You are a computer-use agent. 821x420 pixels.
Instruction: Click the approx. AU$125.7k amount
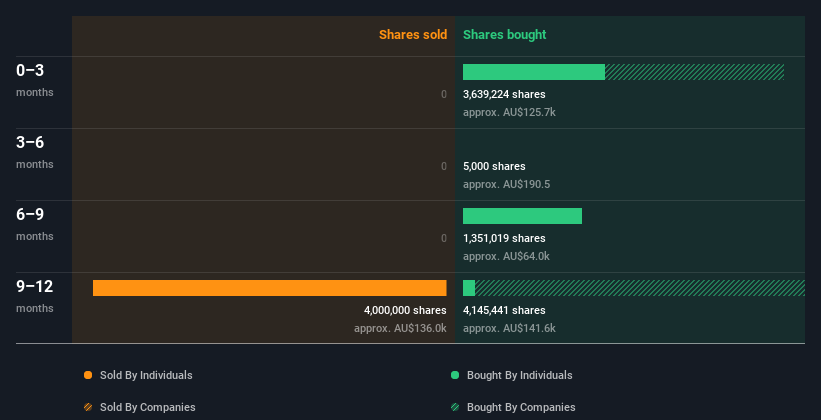(x=509, y=113)
